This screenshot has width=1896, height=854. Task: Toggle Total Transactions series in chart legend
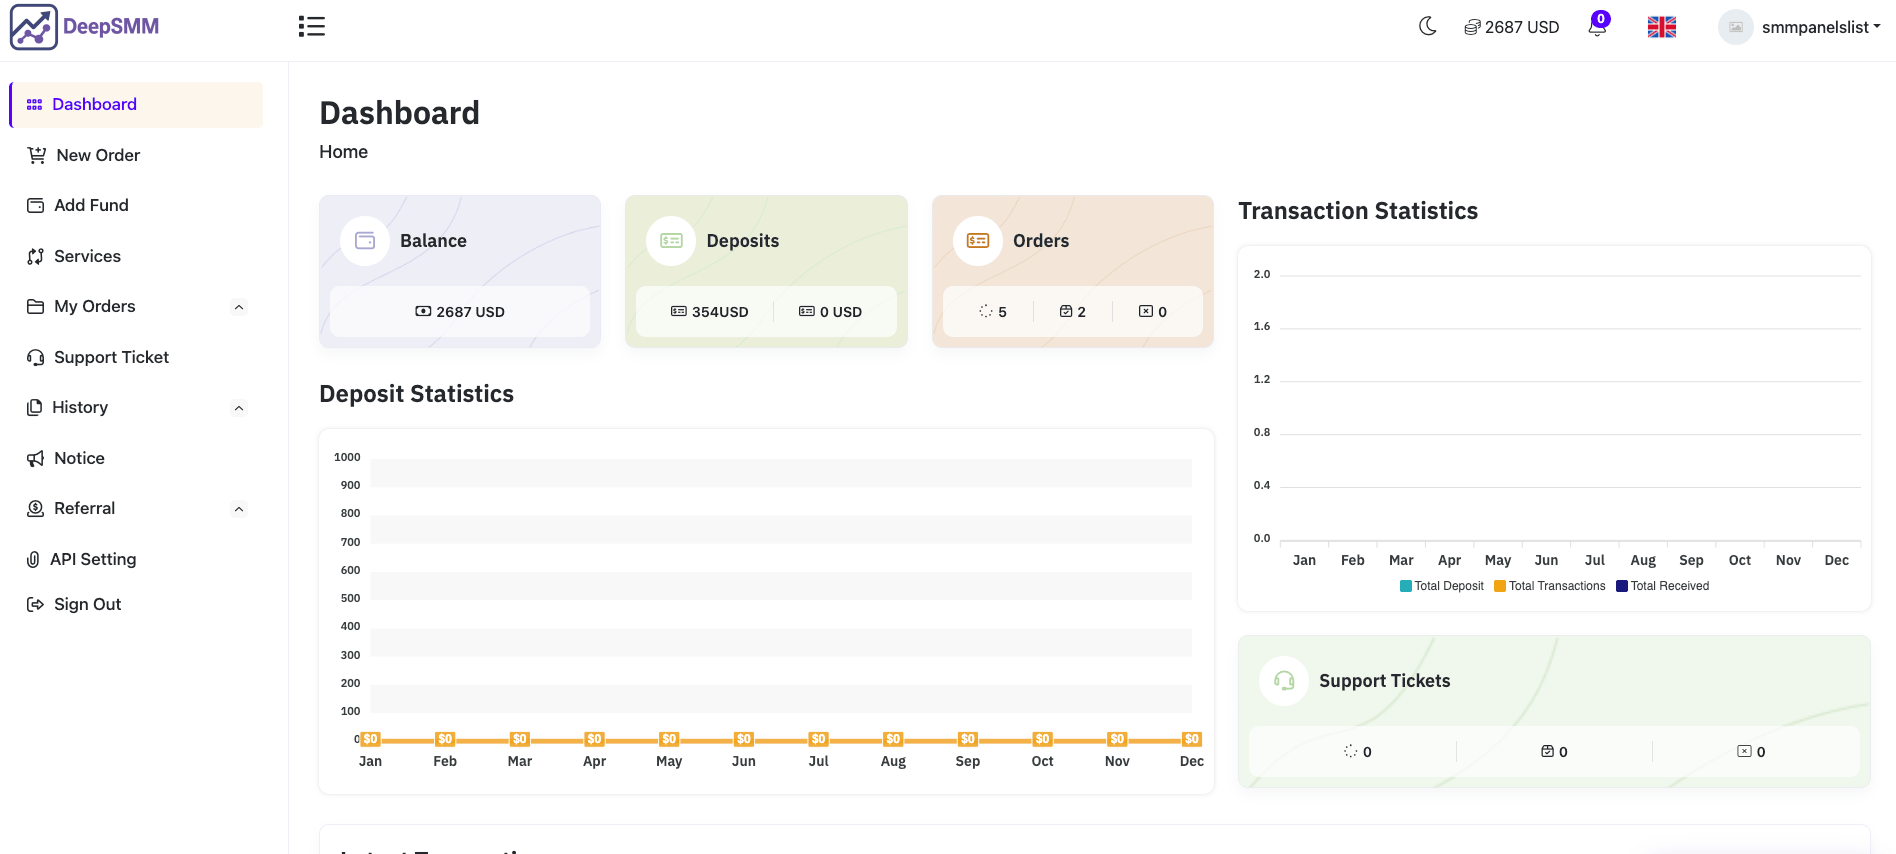1549,586
